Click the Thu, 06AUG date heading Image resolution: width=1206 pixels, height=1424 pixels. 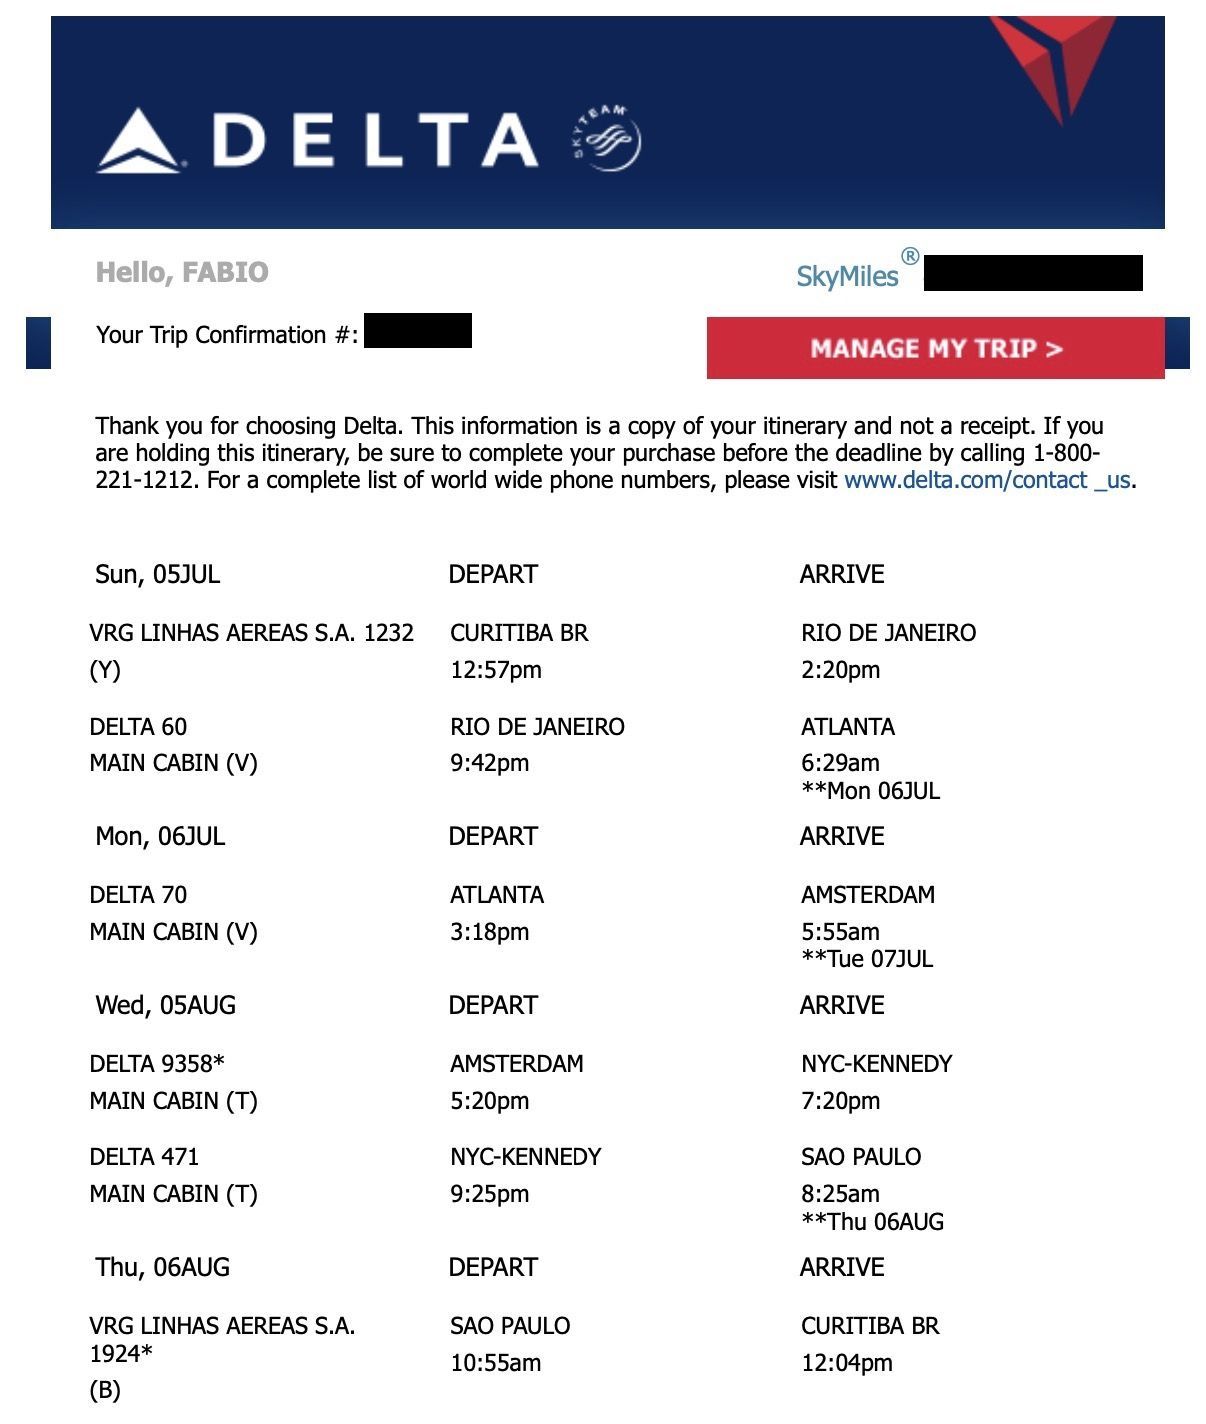162,1267
